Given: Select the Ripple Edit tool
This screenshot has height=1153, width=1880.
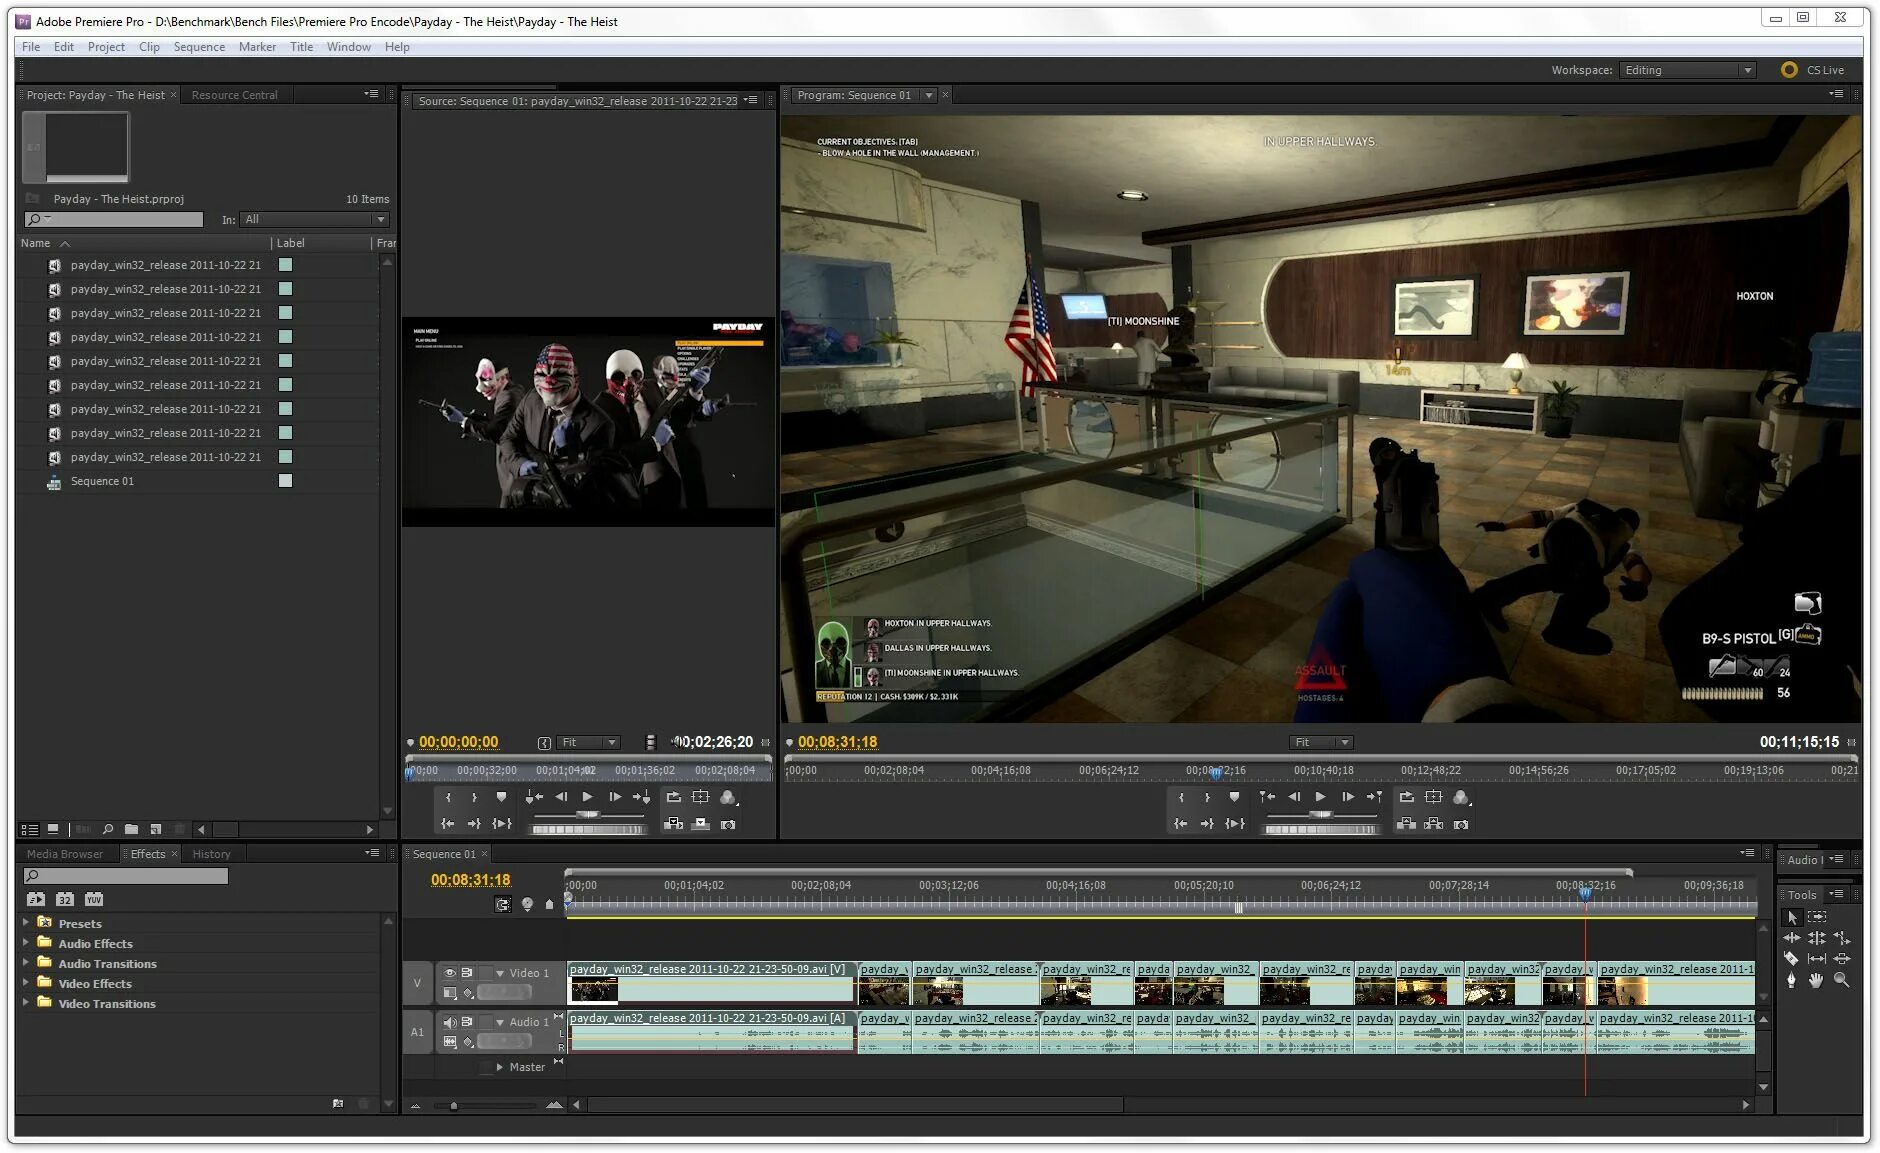Looking at the screenshot, I should [x=1791, y=938].
